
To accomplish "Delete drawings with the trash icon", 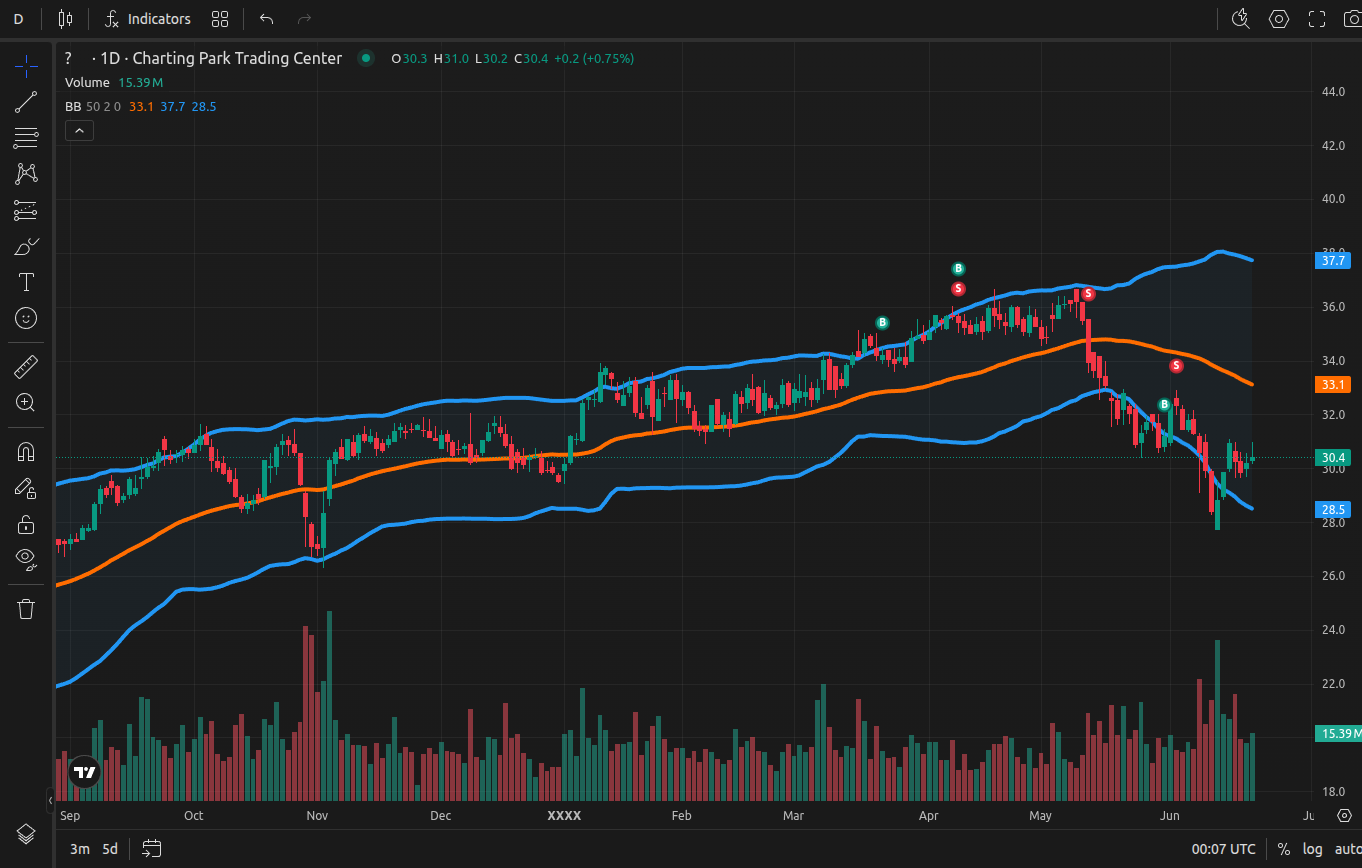I will point(26,609).
